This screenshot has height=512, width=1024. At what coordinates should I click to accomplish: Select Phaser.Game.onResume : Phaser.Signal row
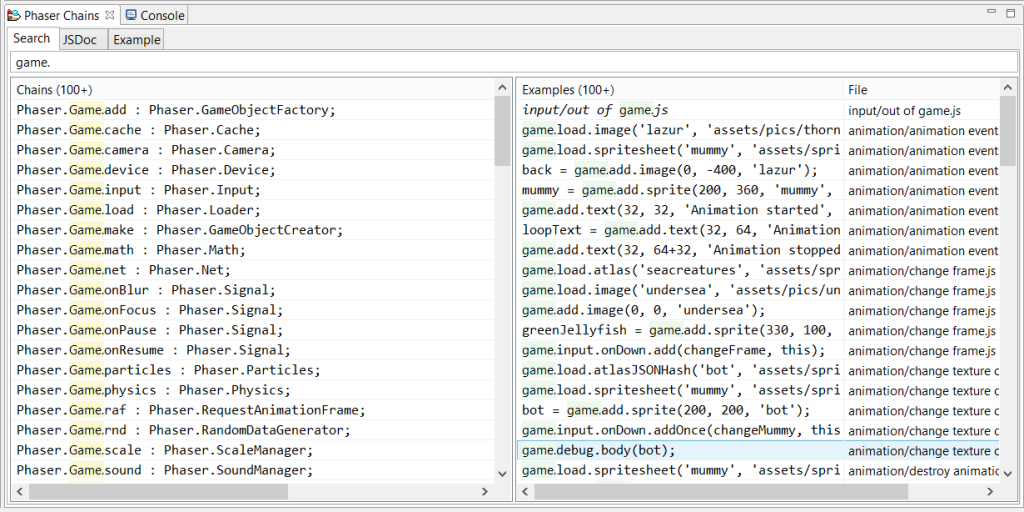tap(253, 350)
